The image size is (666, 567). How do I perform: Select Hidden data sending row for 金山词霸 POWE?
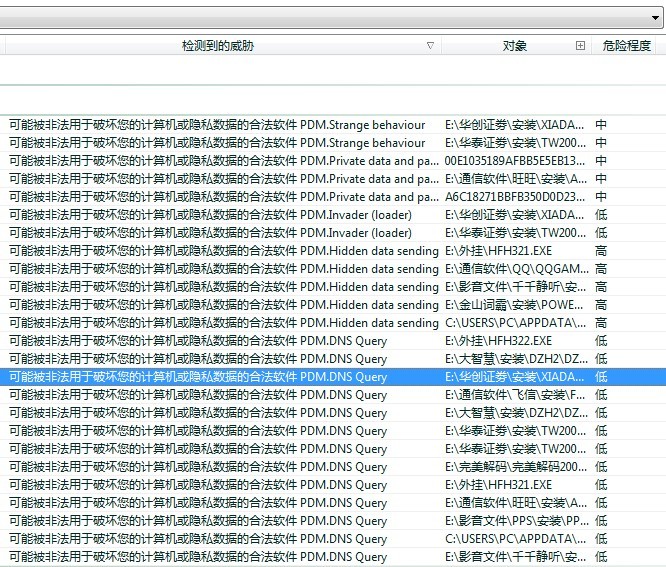[333, 305]
